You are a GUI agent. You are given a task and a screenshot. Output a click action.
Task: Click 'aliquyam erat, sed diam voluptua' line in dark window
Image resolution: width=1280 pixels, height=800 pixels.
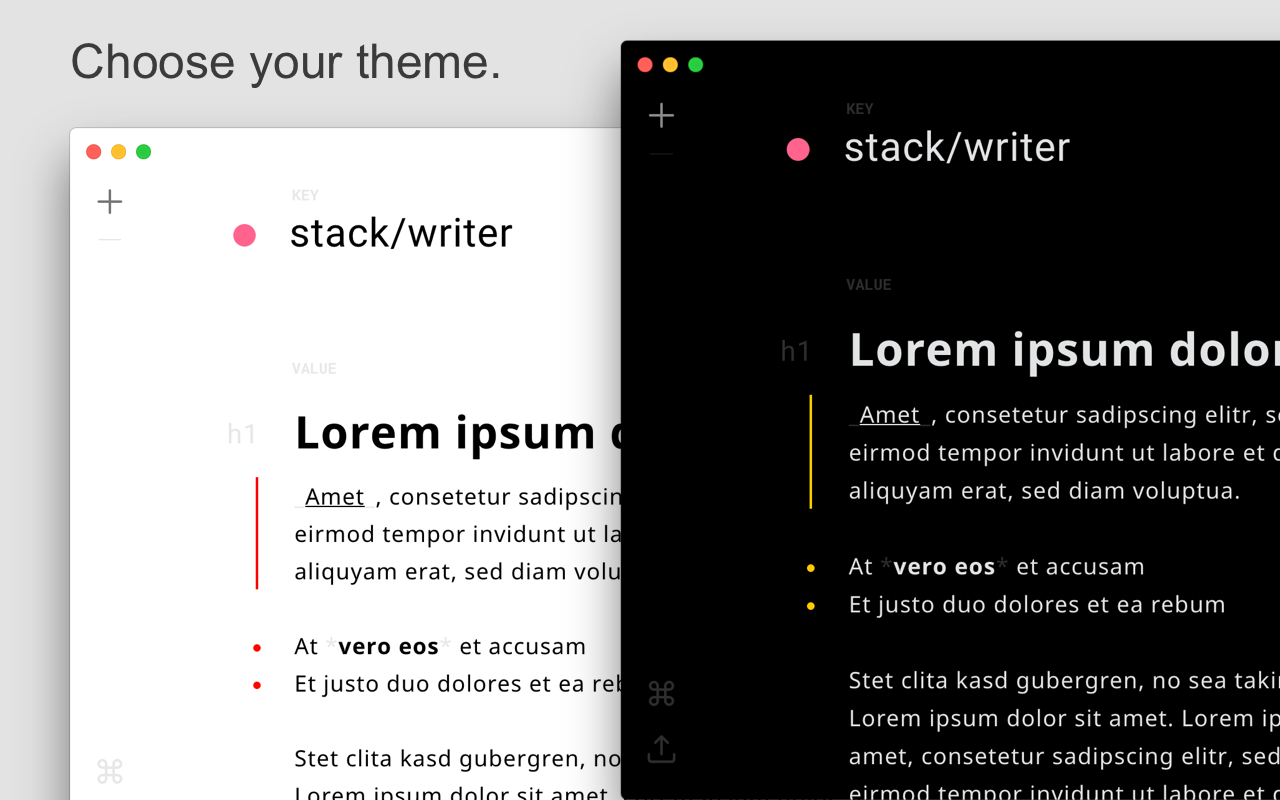(x=1044, y=491)
